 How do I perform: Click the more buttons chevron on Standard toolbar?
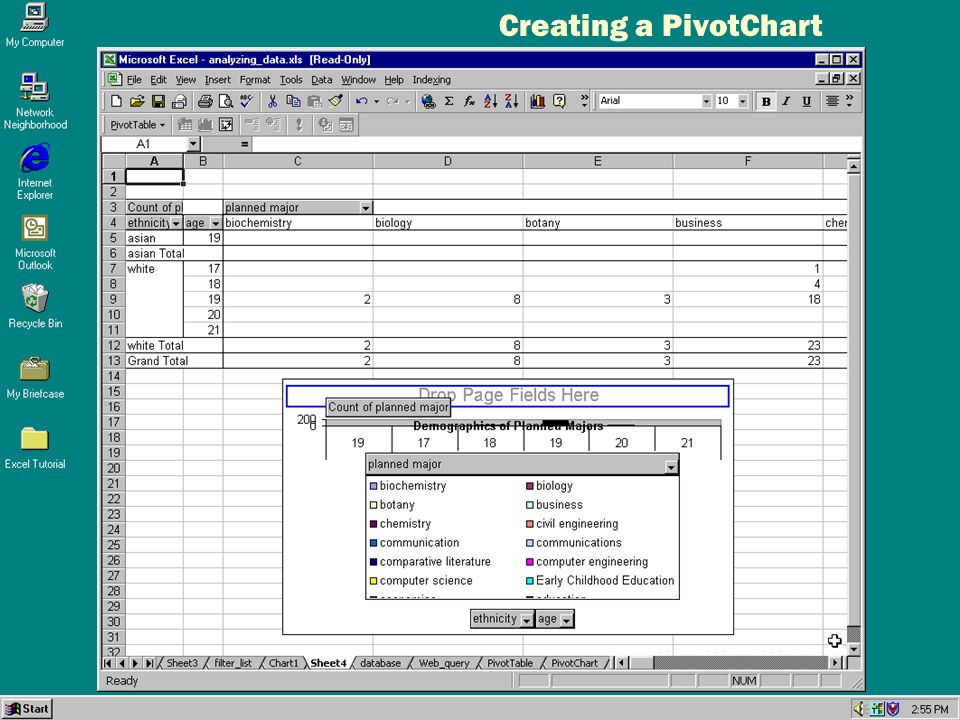pyautogui.click(x=584, y=101)
